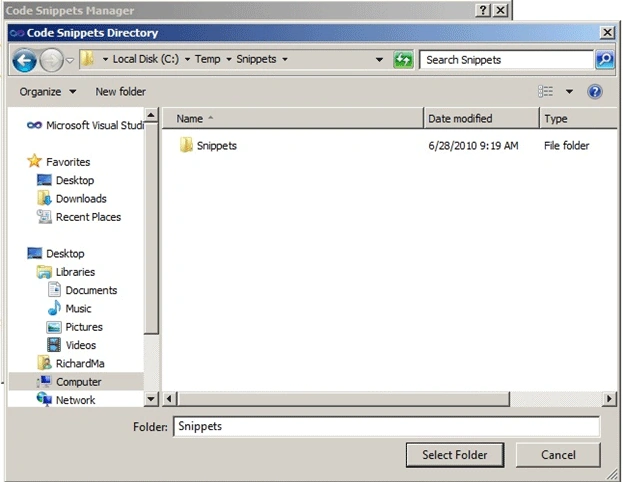Change the view using the view icon
Viewport: 623px width, 482px height.
(546, 91)
